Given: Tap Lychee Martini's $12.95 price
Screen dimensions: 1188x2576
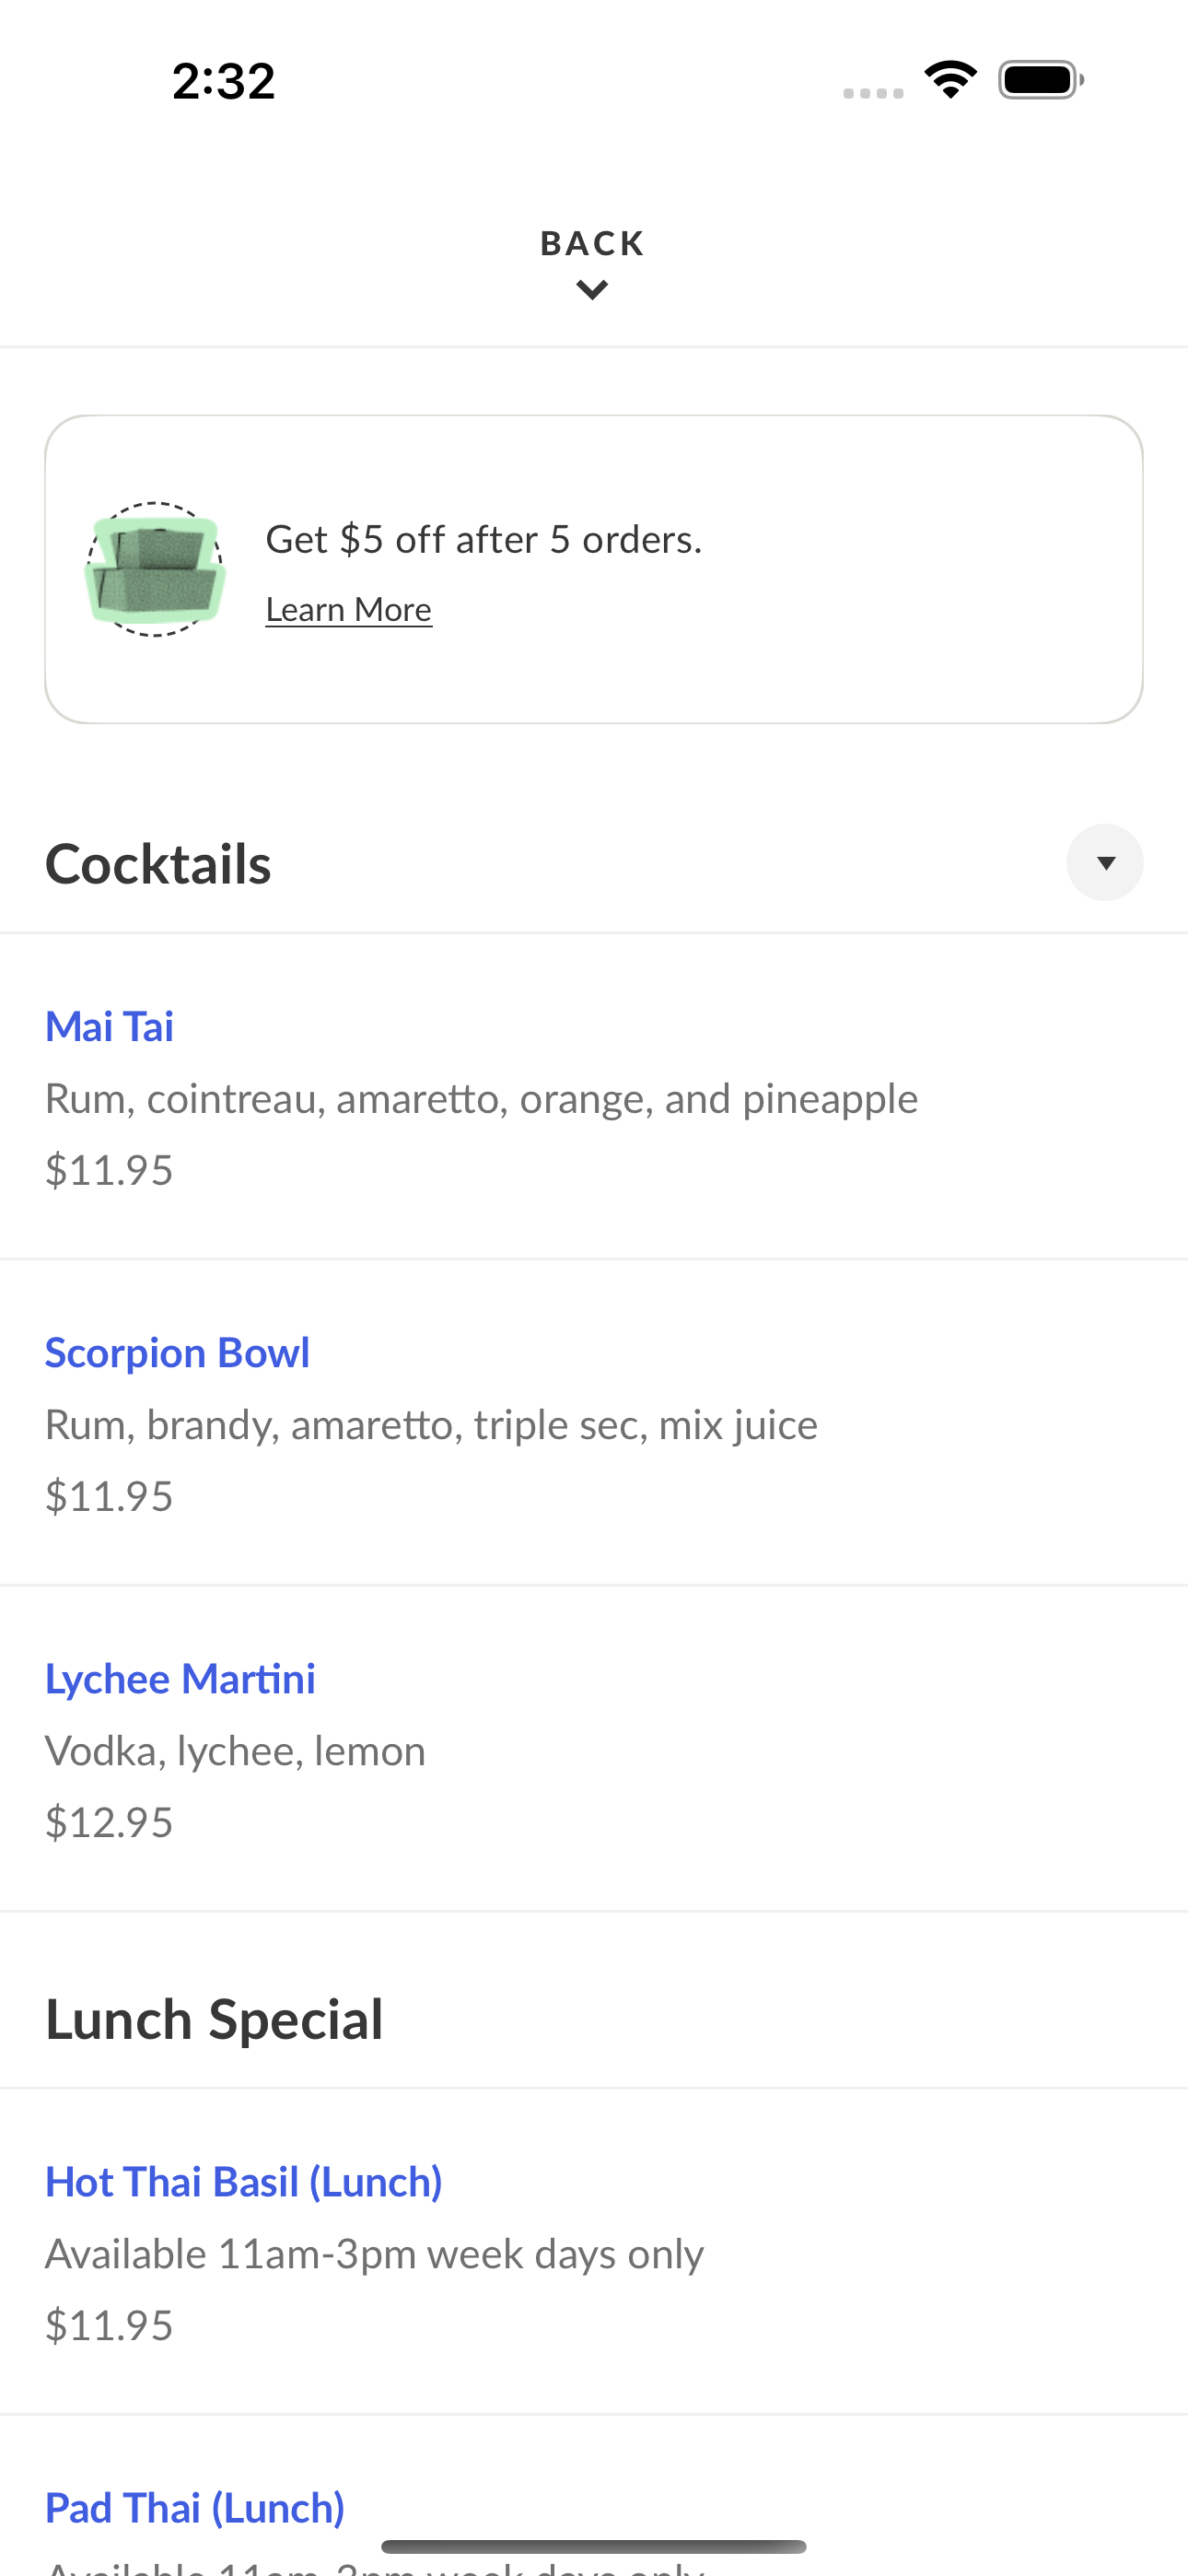Looking at the screenshot, I should pyautogui.click(x=109, y=1822).
